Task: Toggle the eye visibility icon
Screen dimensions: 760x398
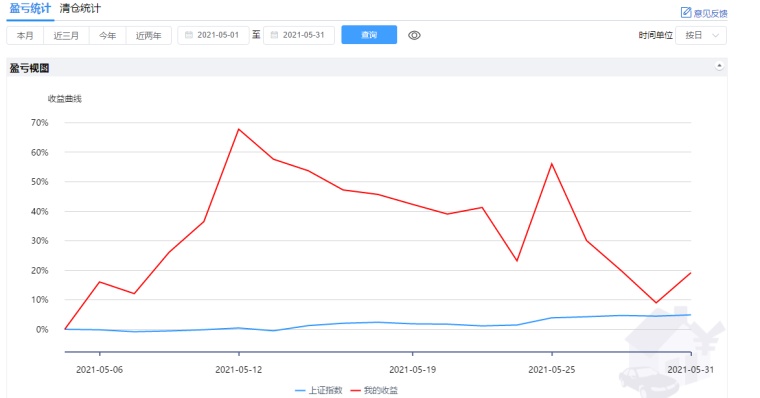Action: pyautogui.click(x=414, y=35)
